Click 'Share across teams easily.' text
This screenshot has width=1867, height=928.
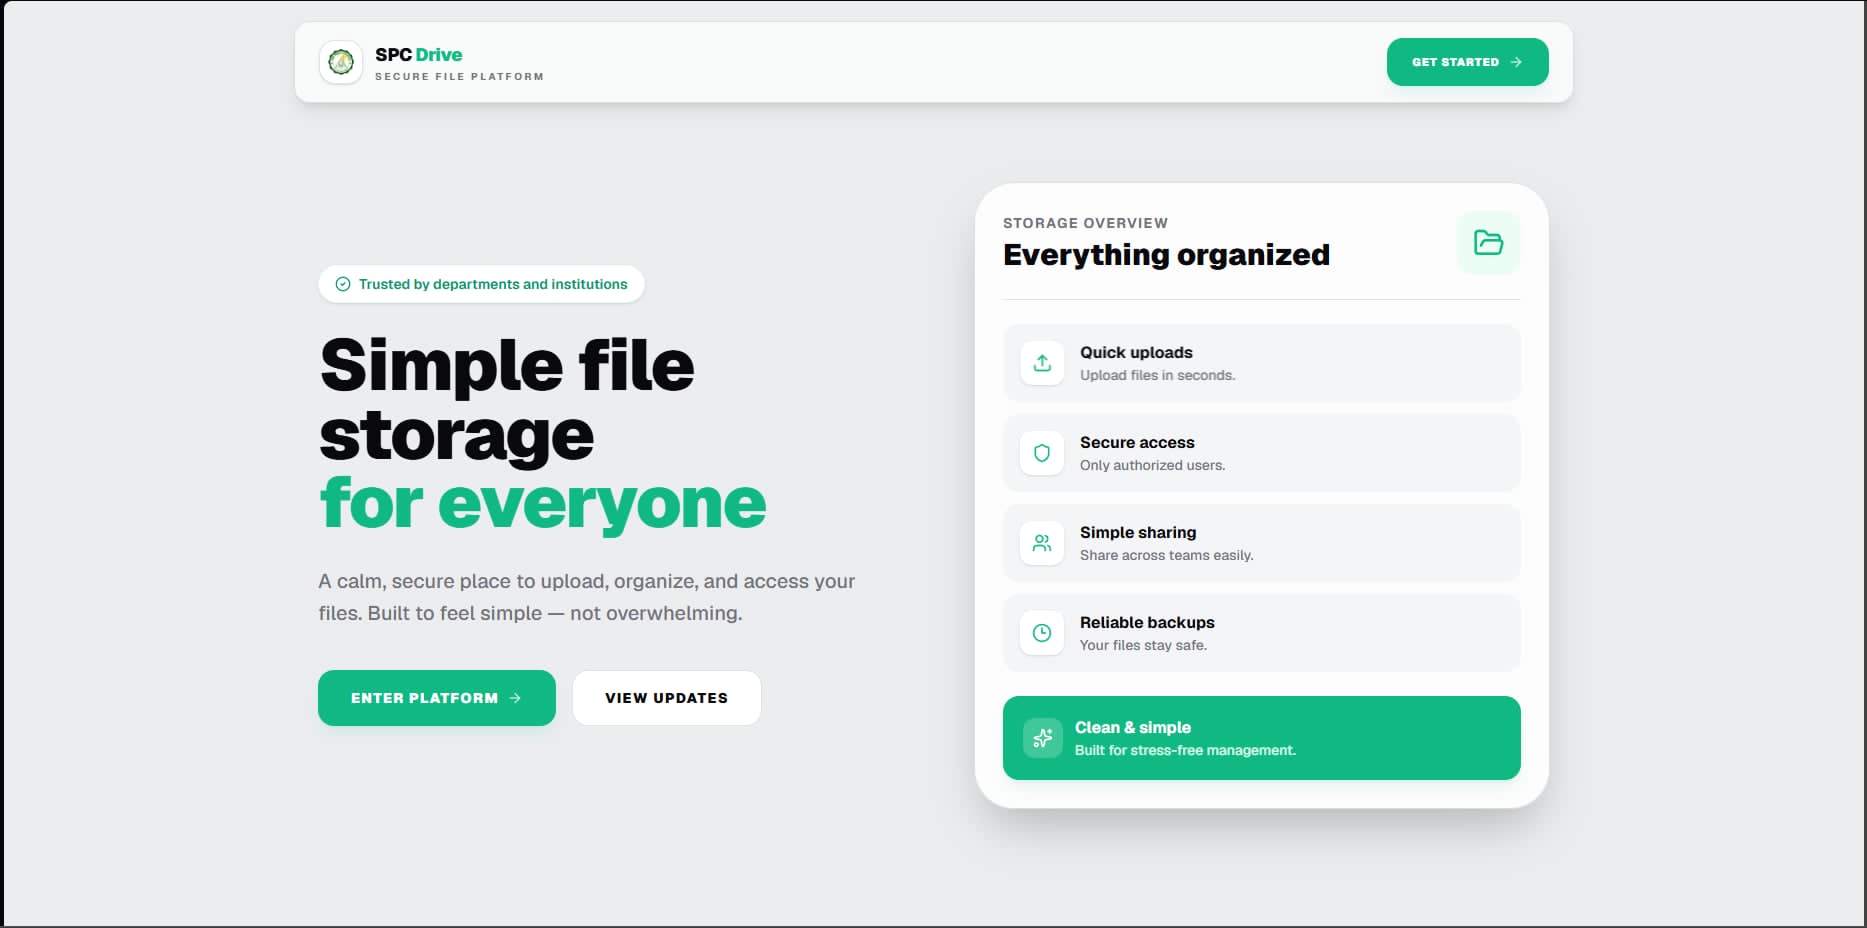[1167, 555]
